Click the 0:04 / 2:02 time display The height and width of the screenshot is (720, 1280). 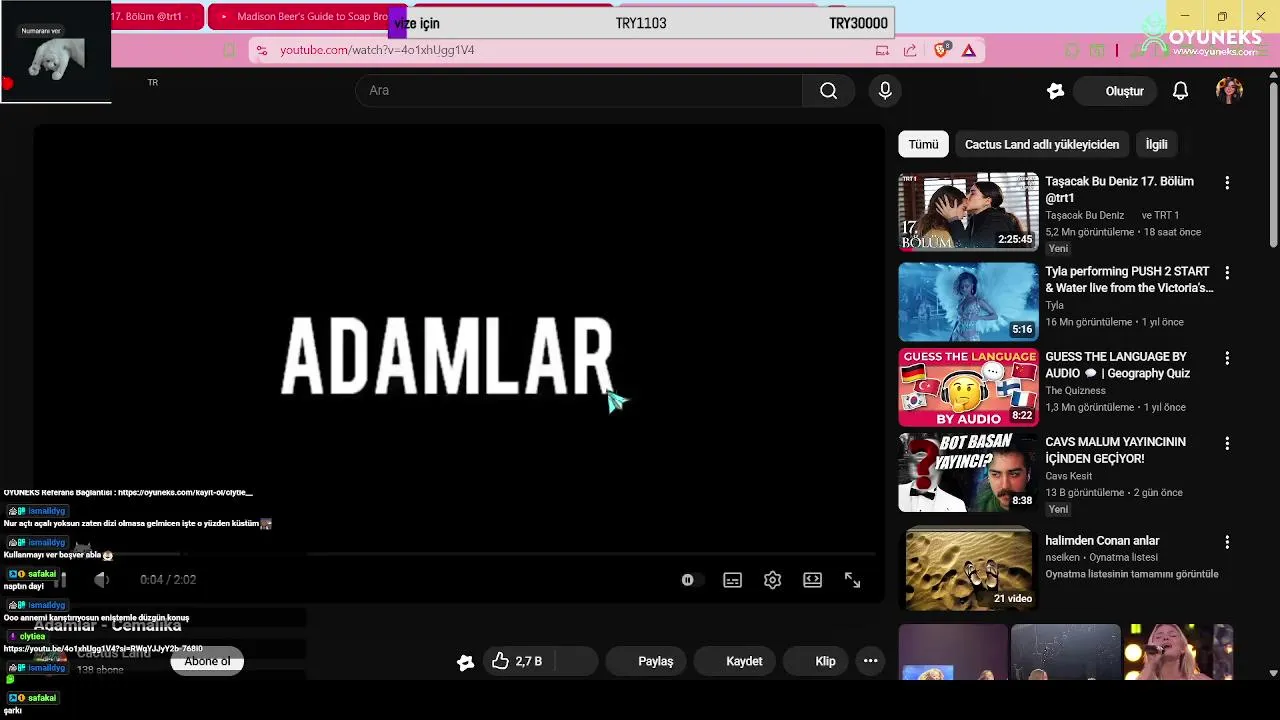[168, 580]
